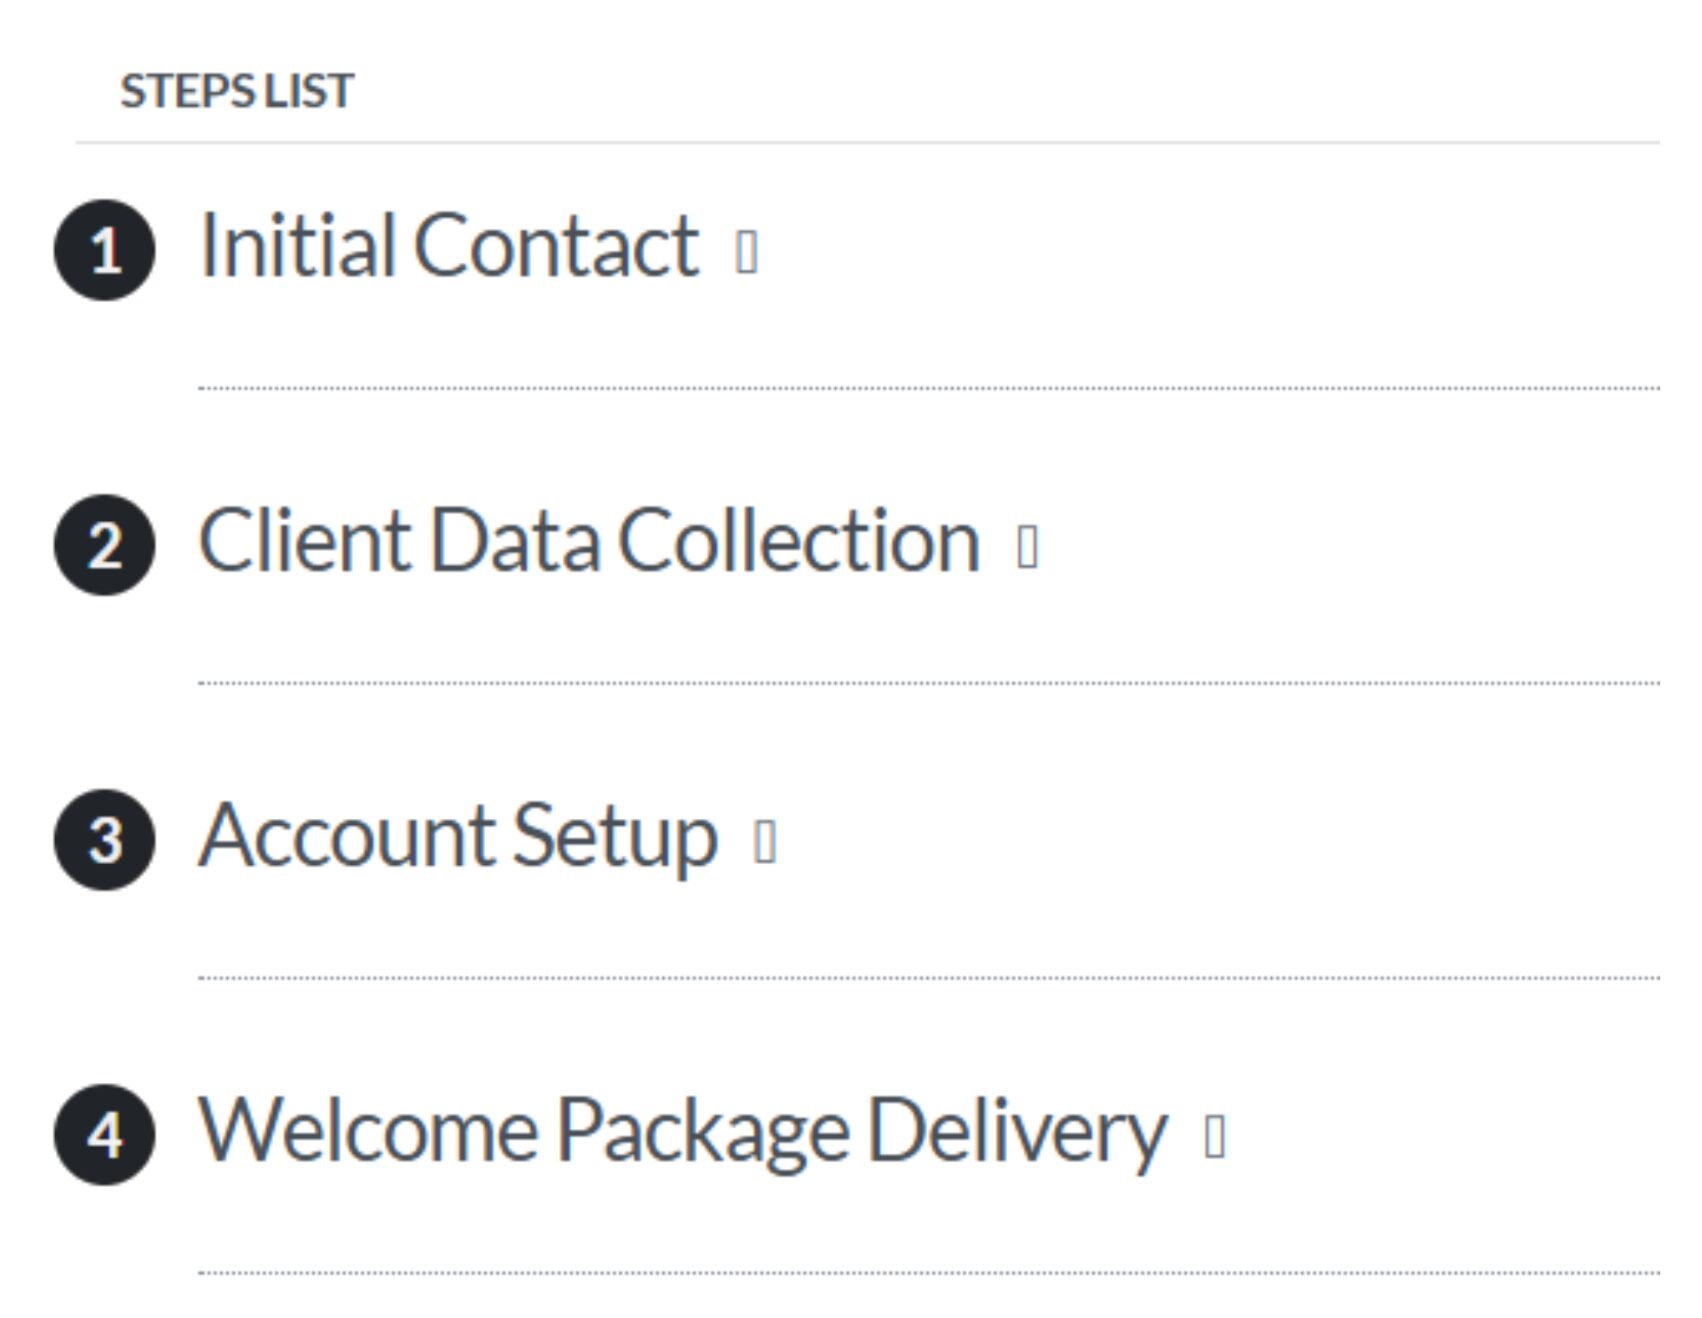Select the step 4 number badge

[104, 1135]
